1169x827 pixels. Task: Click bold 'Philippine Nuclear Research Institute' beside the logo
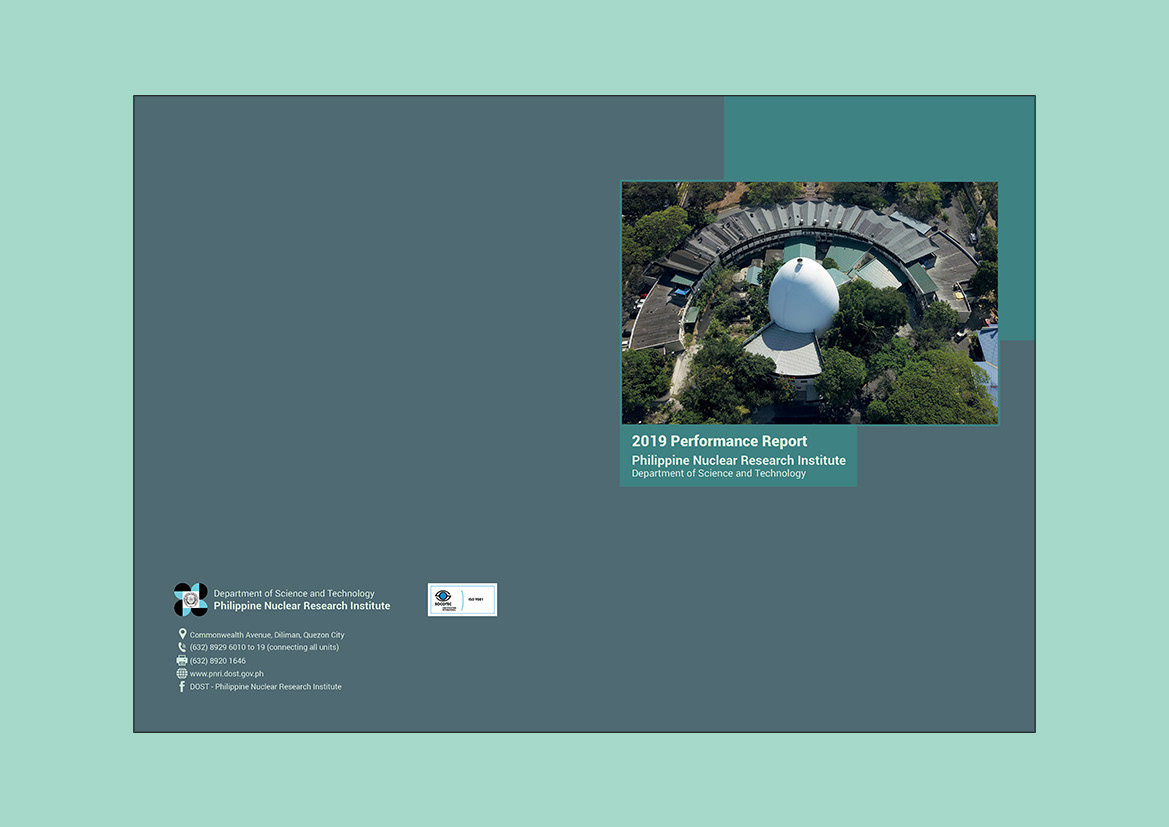coord(302,606)
